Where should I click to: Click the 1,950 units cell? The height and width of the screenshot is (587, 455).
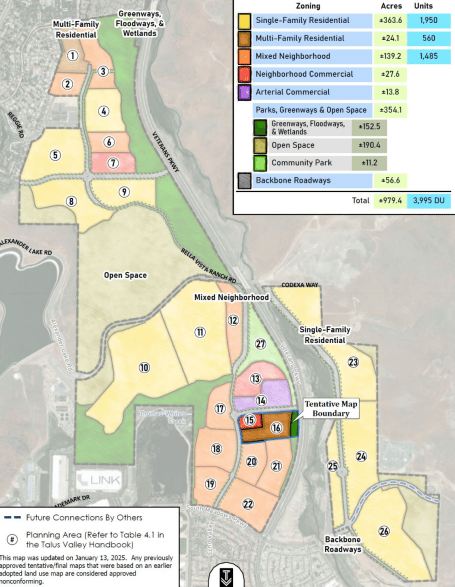click(x=429, y=21)
